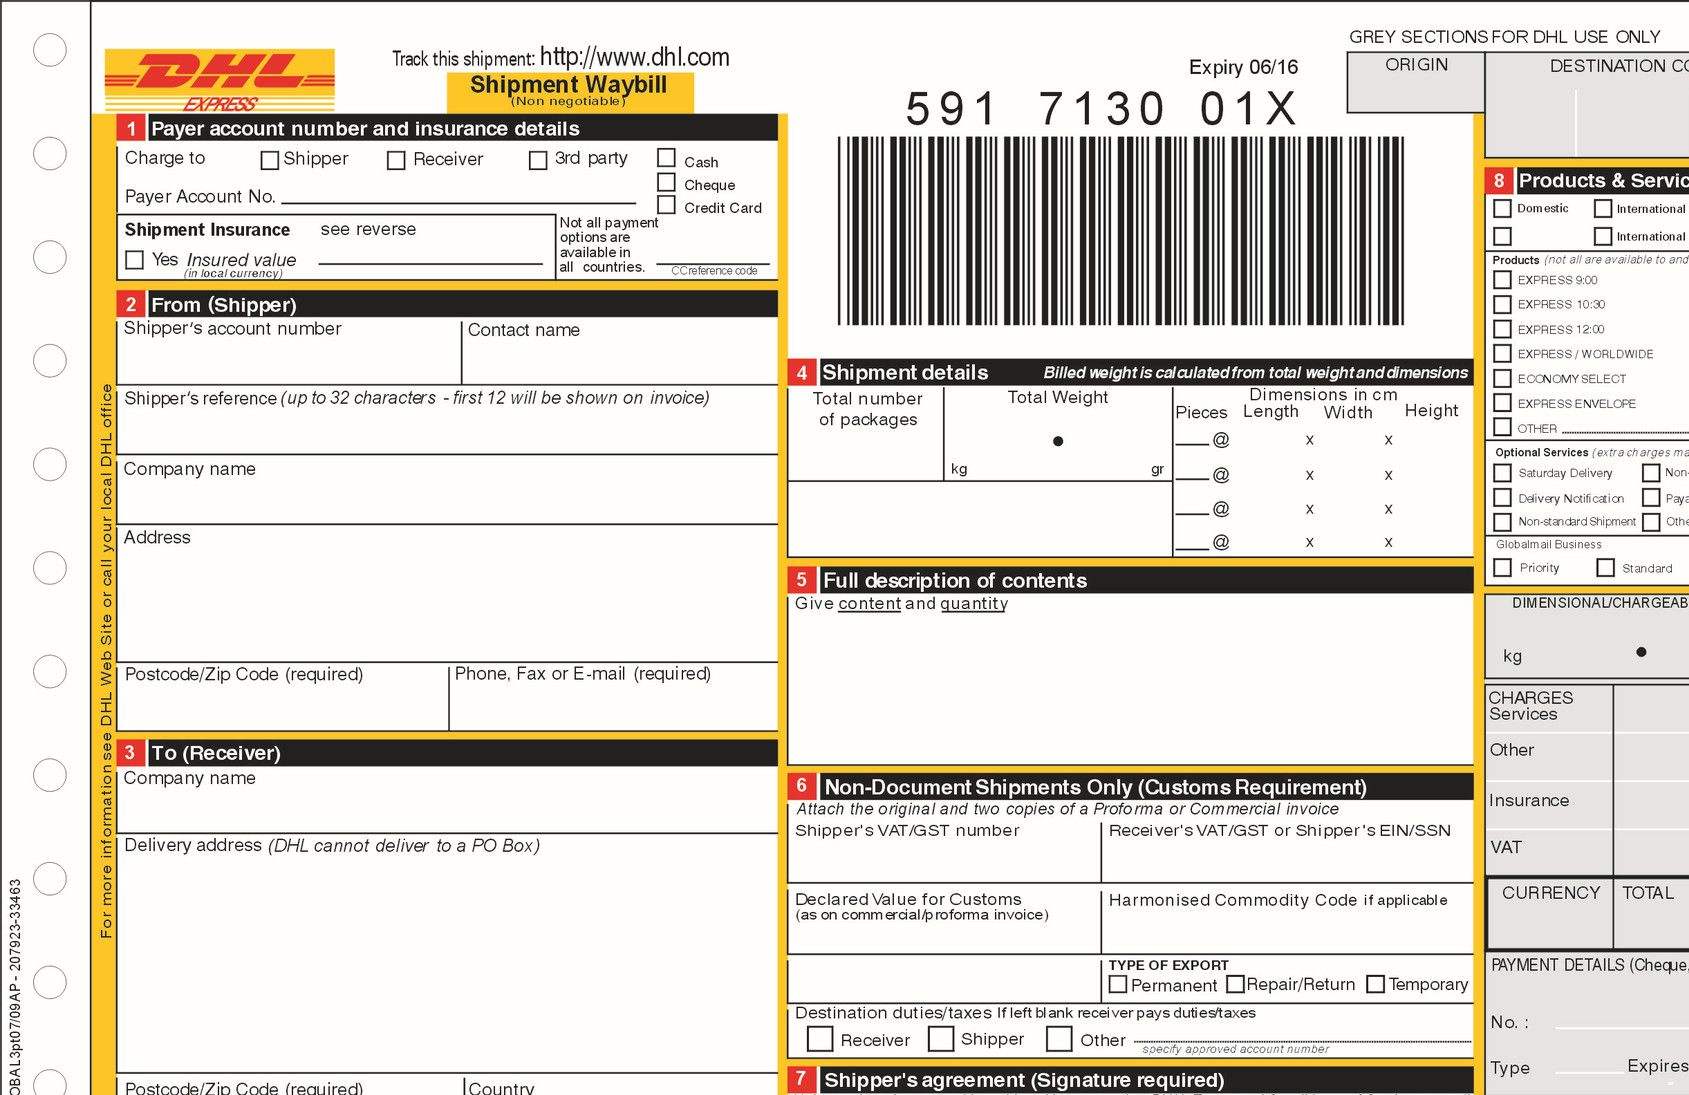Click section 6 Non-Document Shipments header
This screenshot has height=1095, width=1689.
click(1130, 786)
